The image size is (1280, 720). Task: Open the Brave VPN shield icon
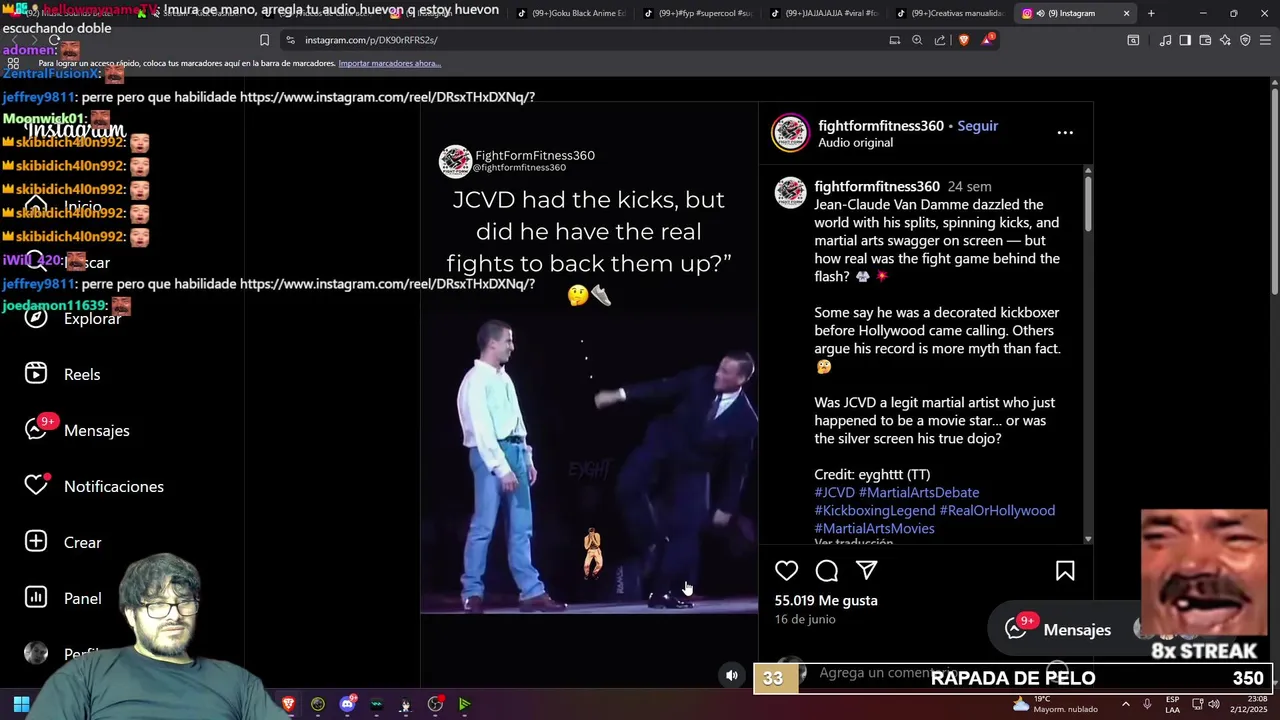[1245, 40]
